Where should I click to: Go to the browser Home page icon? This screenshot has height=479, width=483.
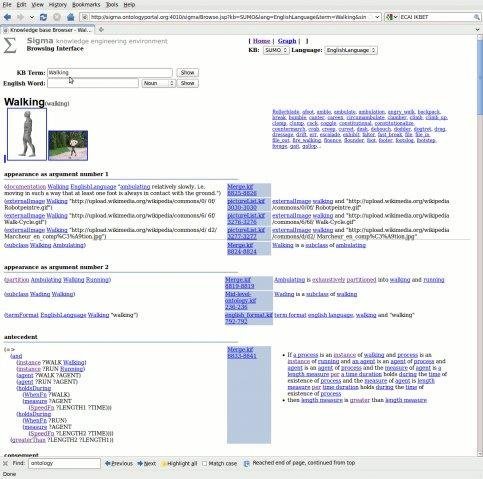tap(70, 17)
